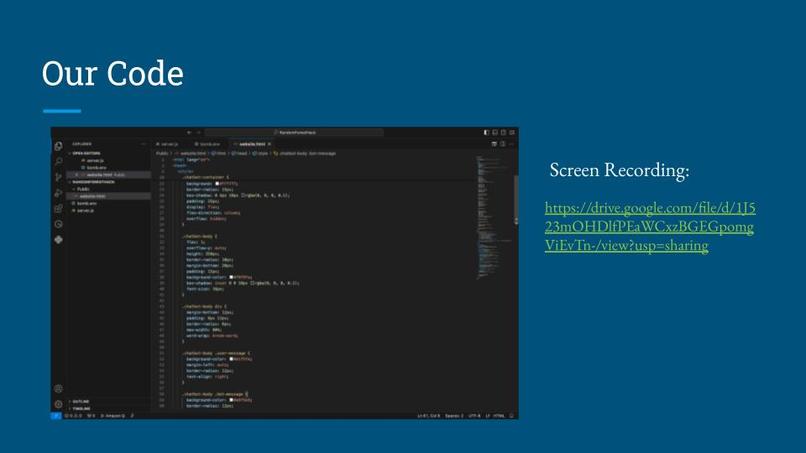Click the command center search box in title bar

(294, 133)
